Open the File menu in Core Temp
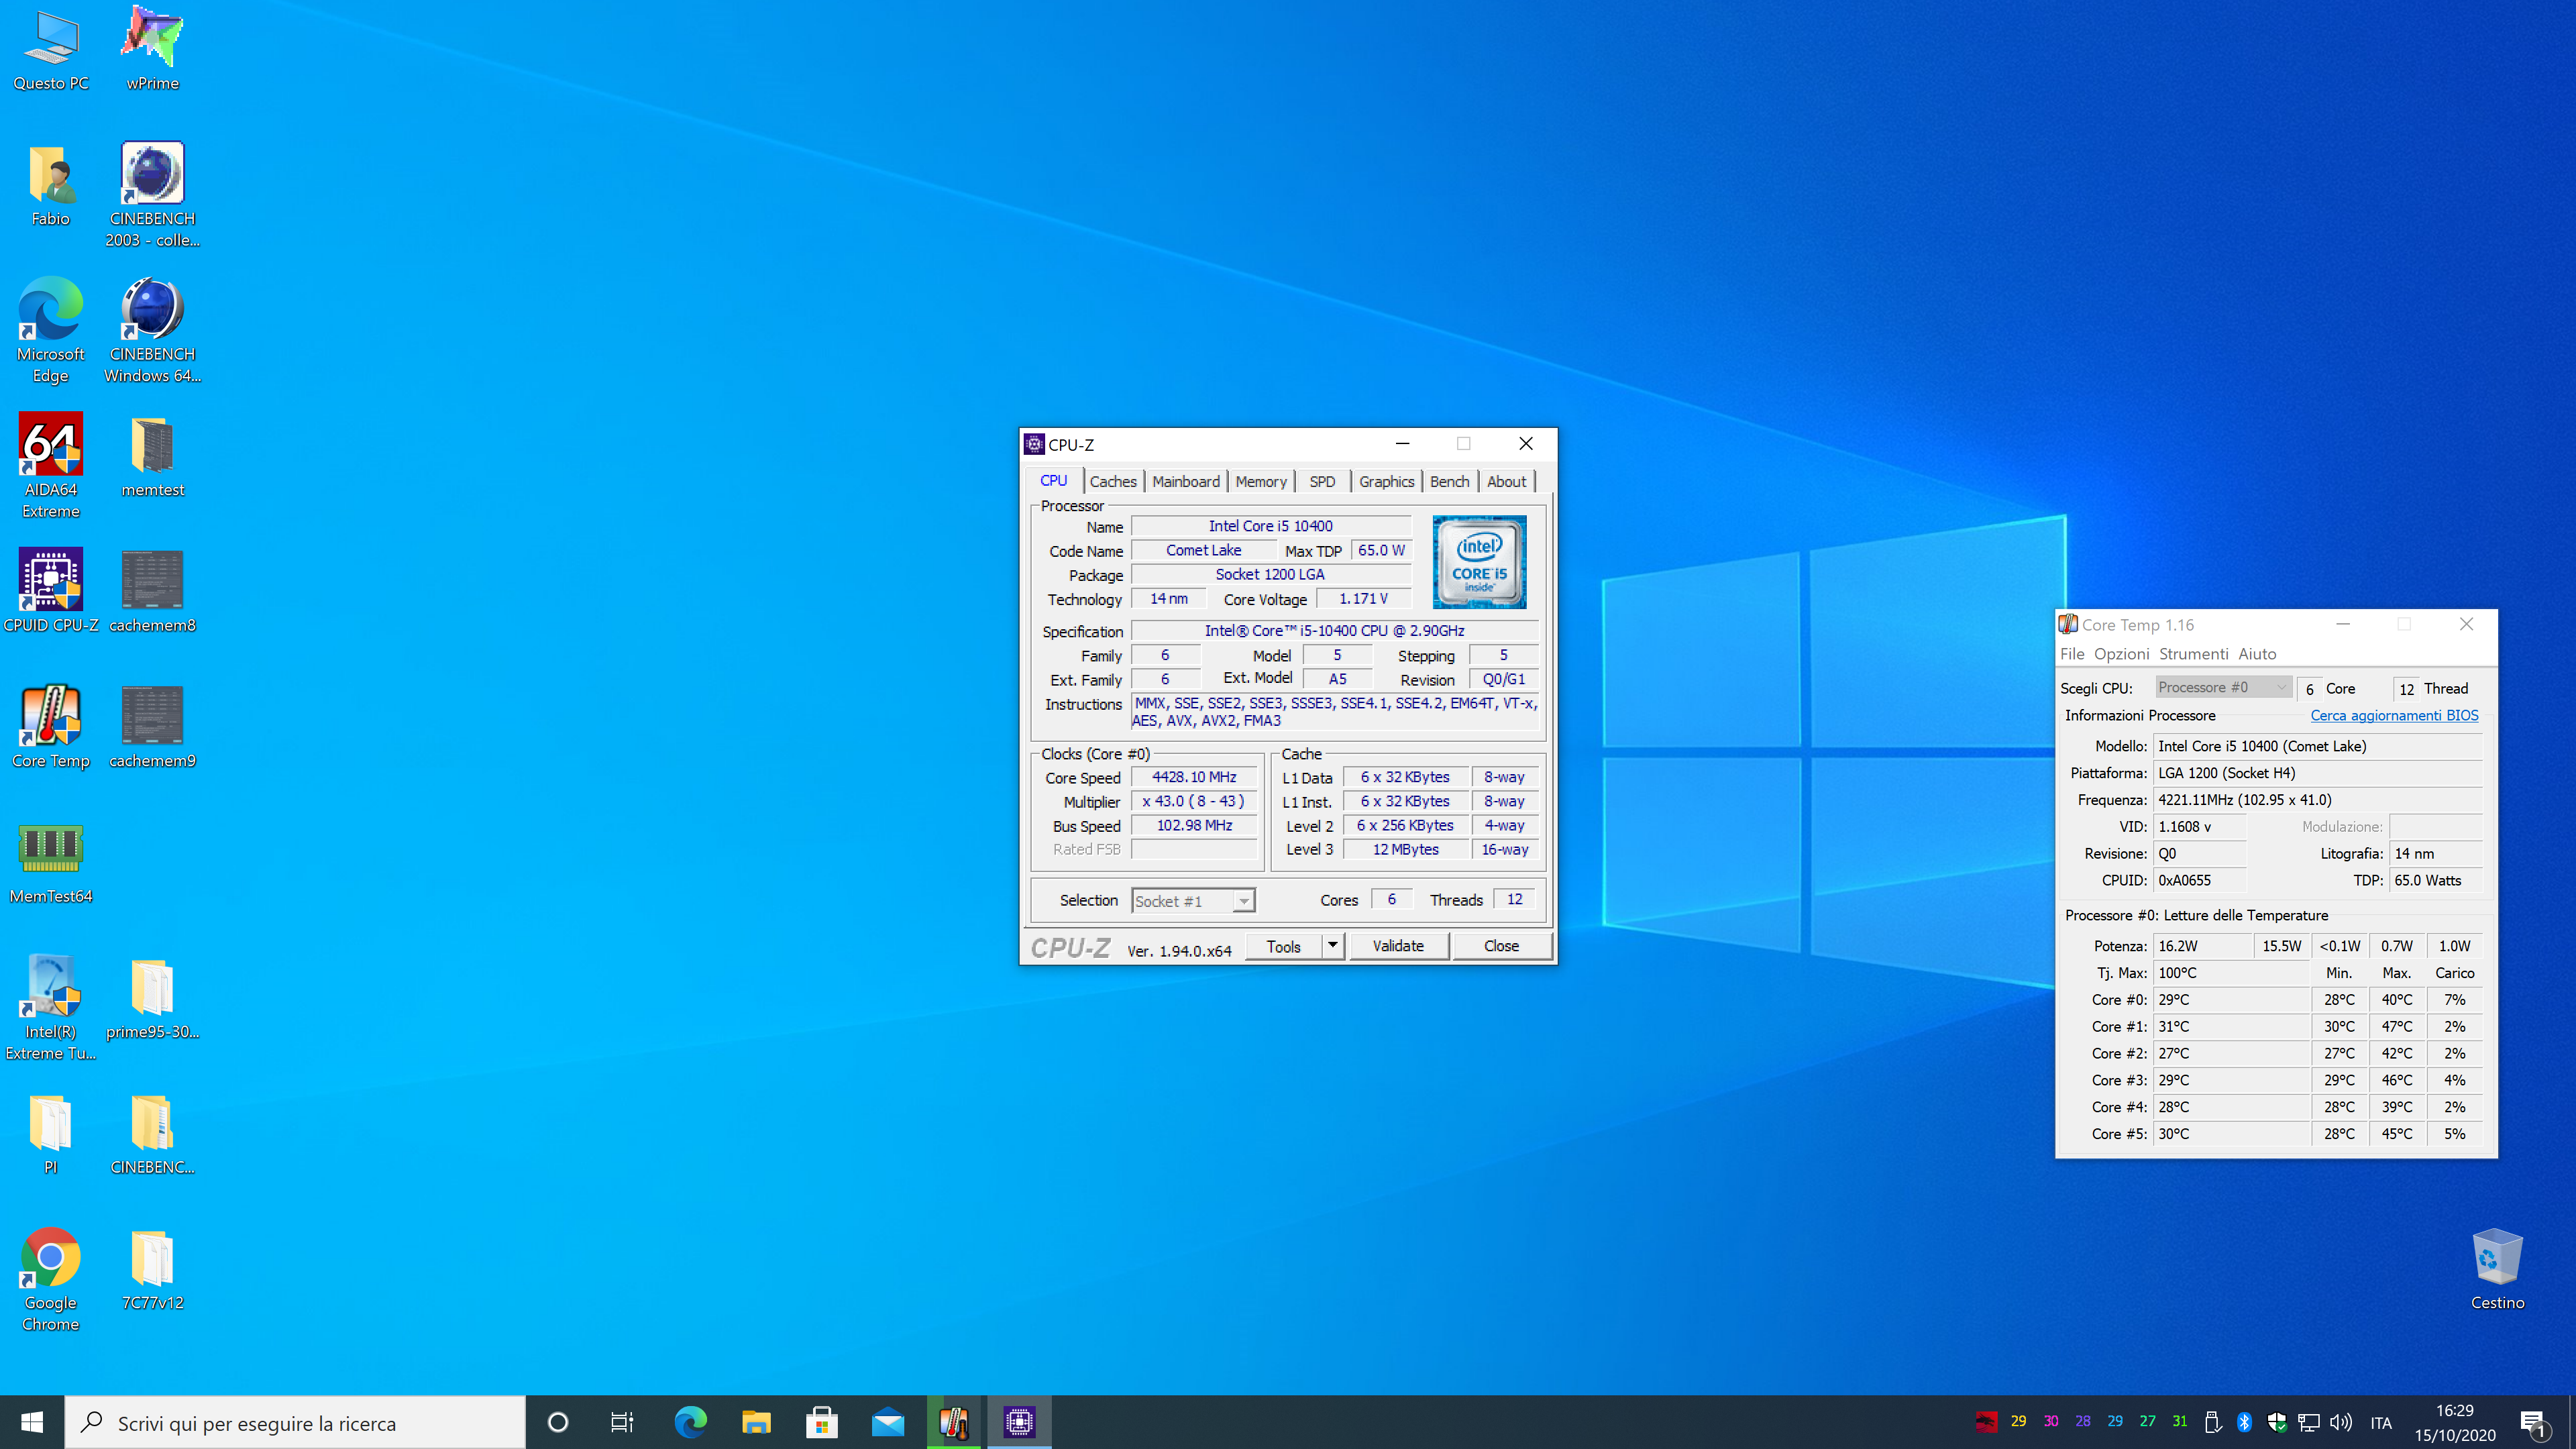Viewport: 2576px width, 1449px height. pyautogui.click(x=2072, y=654)
